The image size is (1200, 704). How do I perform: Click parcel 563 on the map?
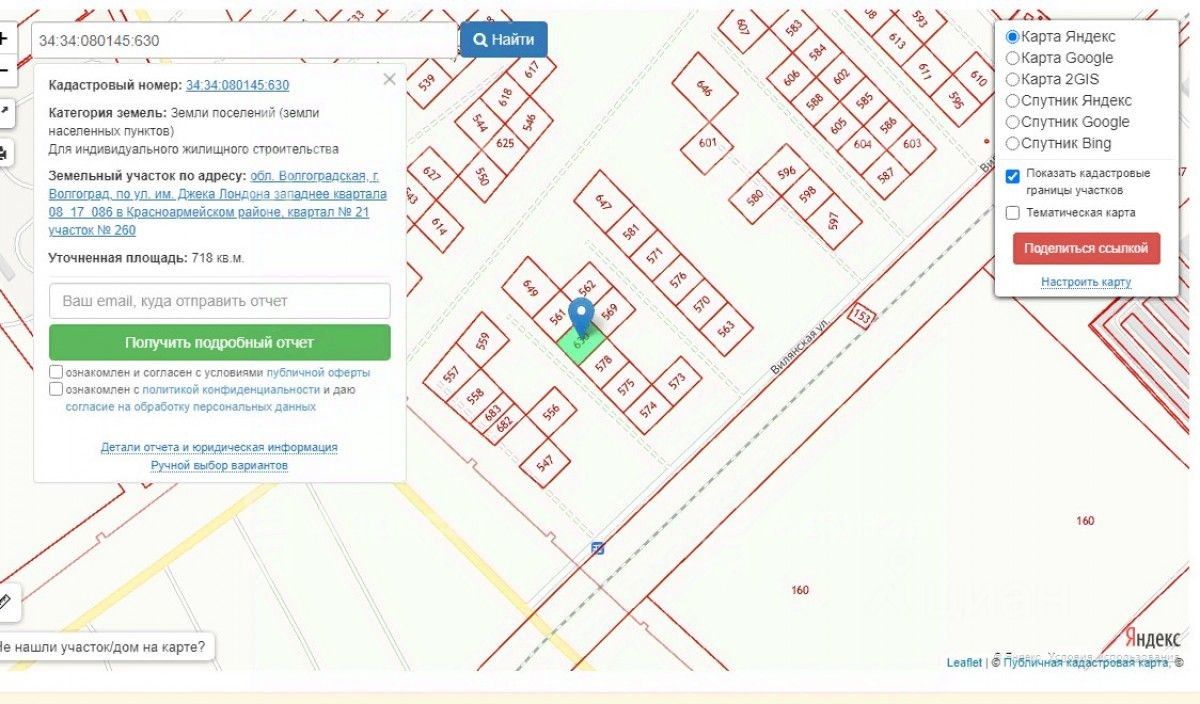point(727,327)
